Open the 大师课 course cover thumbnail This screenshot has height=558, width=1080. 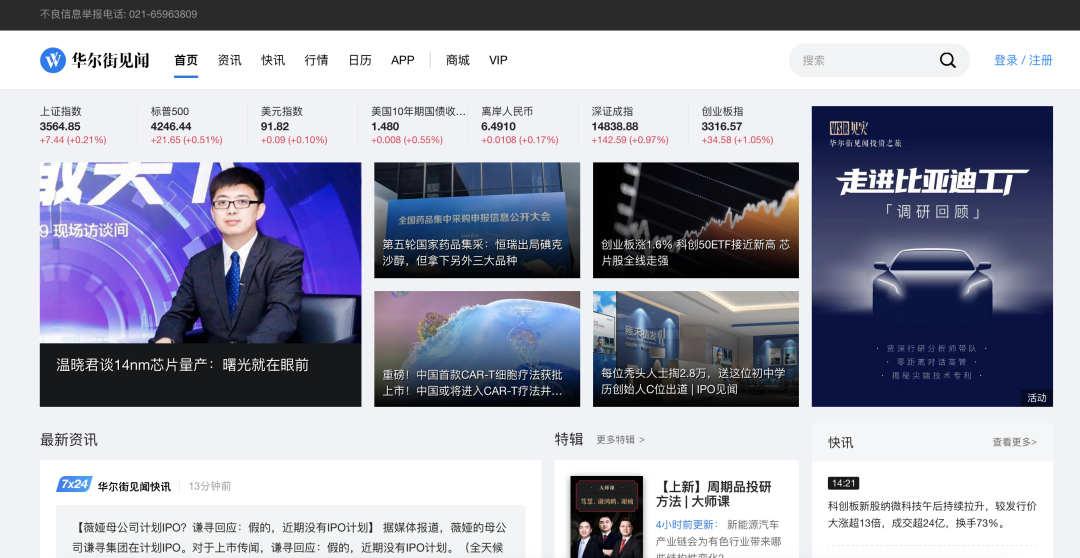(607, 517)
